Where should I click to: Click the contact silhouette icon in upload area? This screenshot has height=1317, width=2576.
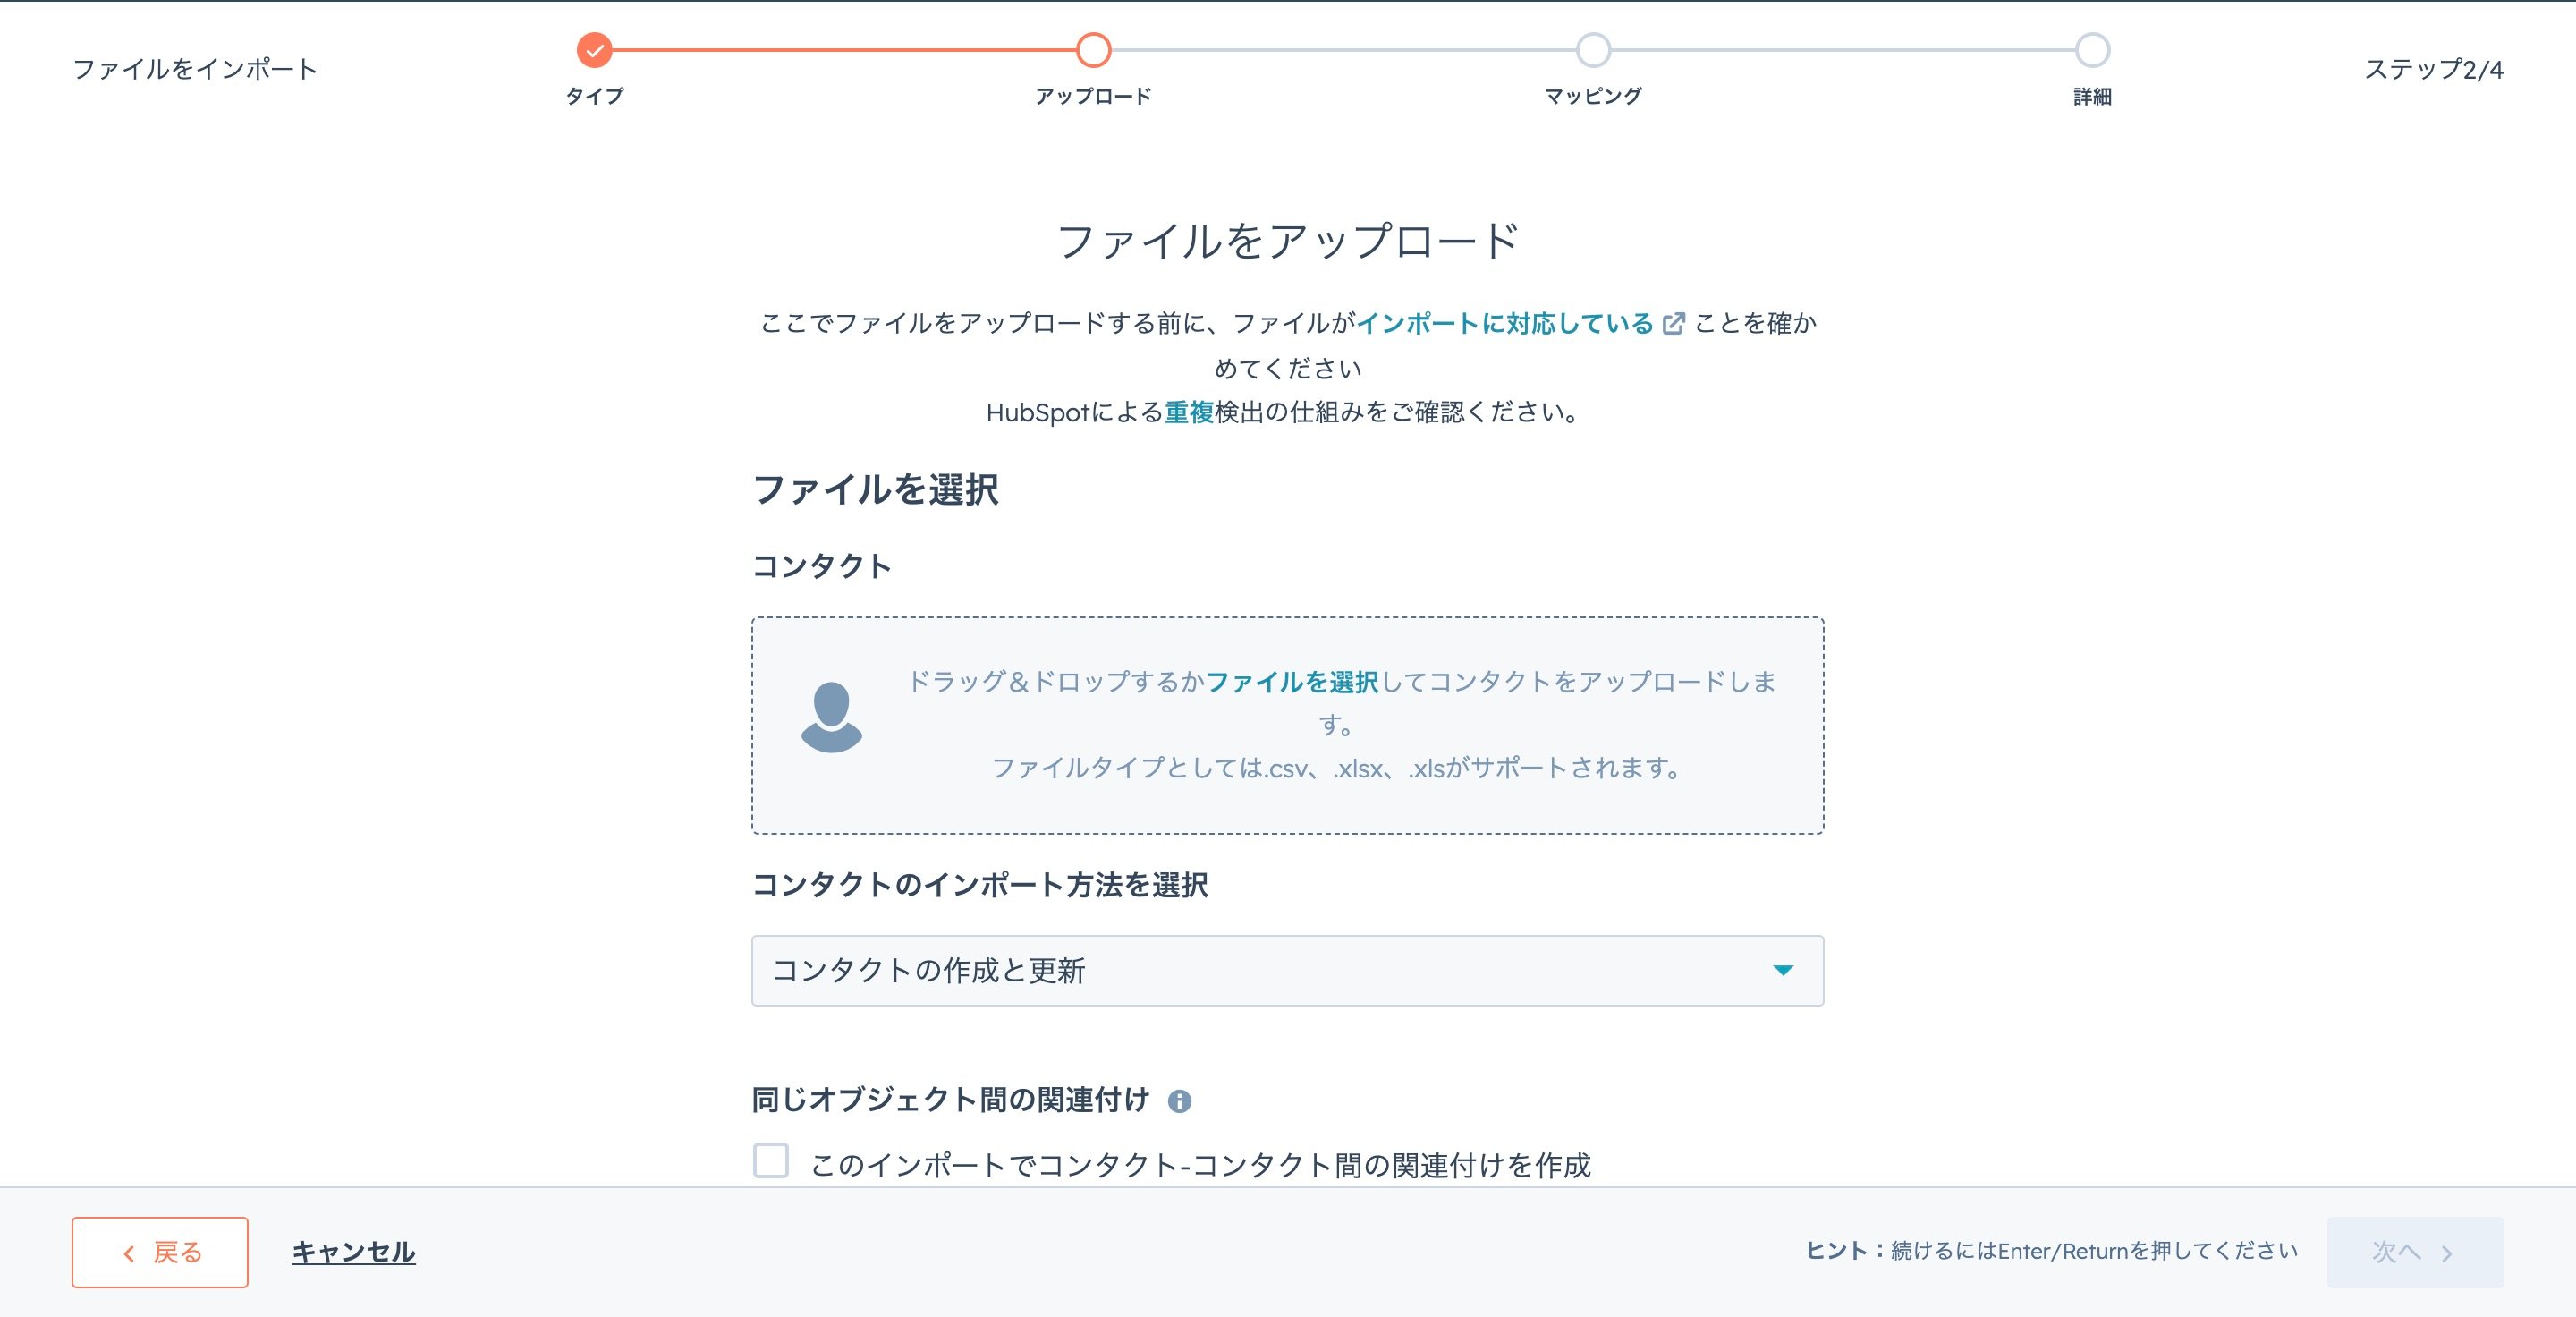(x=831, y=717)
